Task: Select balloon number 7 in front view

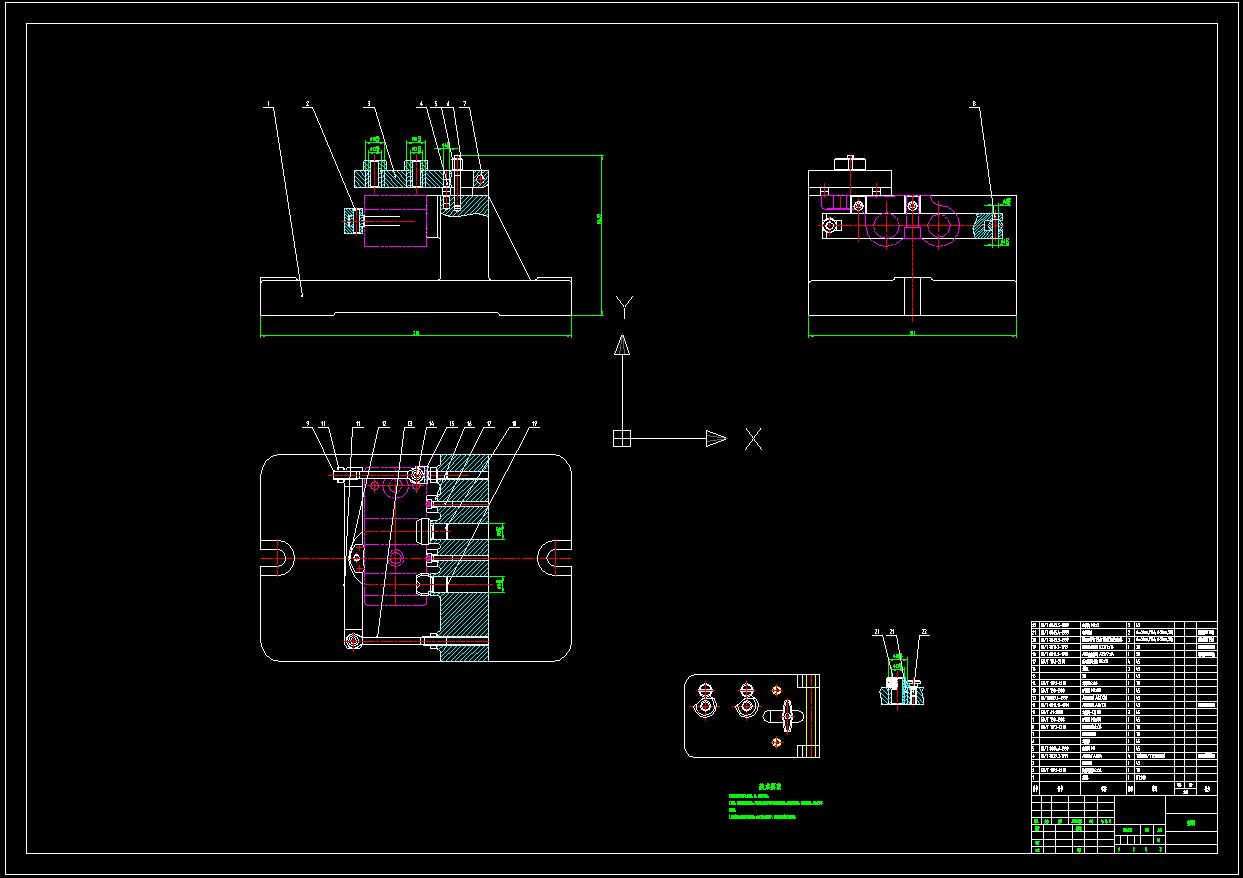Action: click(x=464, y=103)
